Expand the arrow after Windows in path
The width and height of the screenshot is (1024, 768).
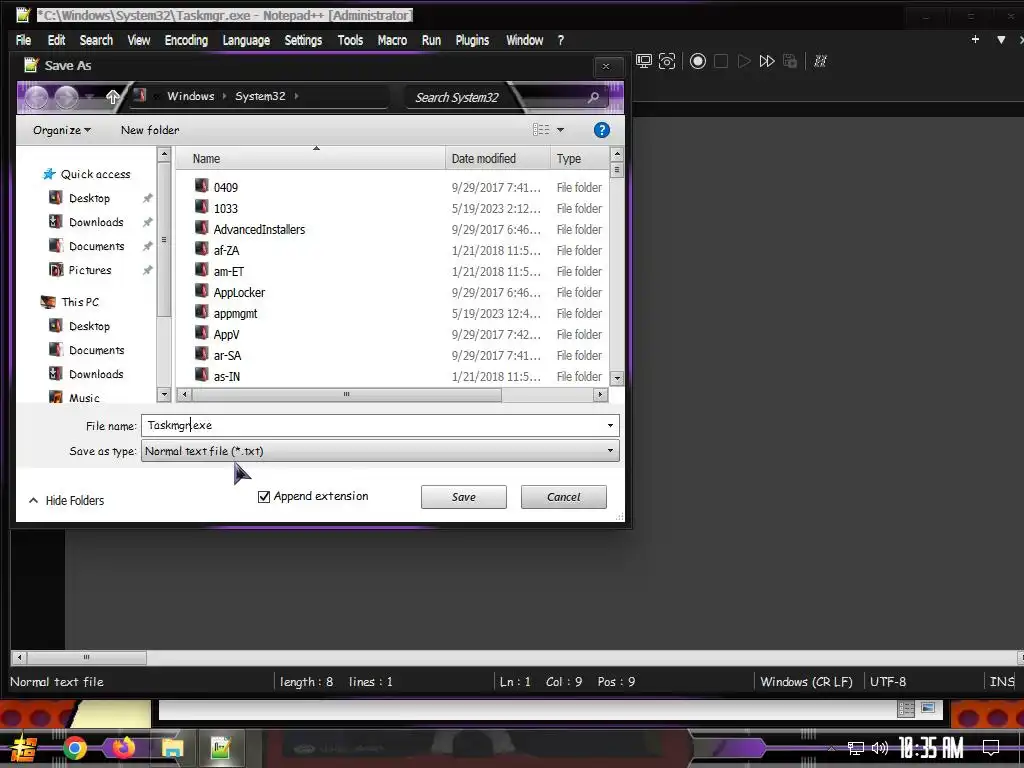pos(224,96)
